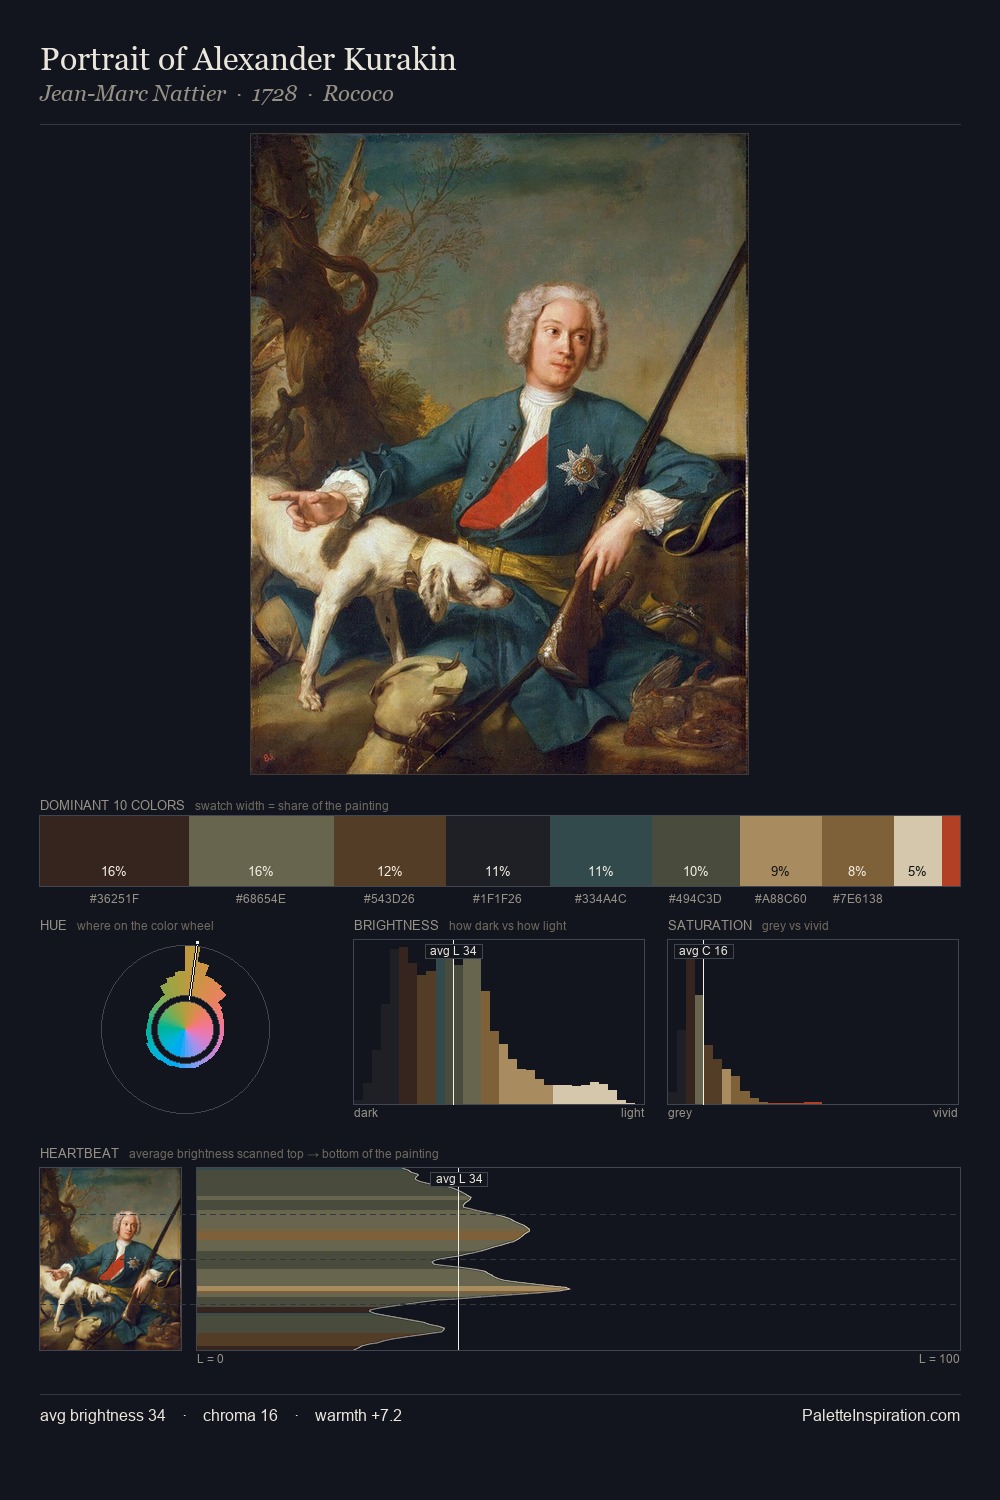Click the style label "Rococo"

point(358,94)
